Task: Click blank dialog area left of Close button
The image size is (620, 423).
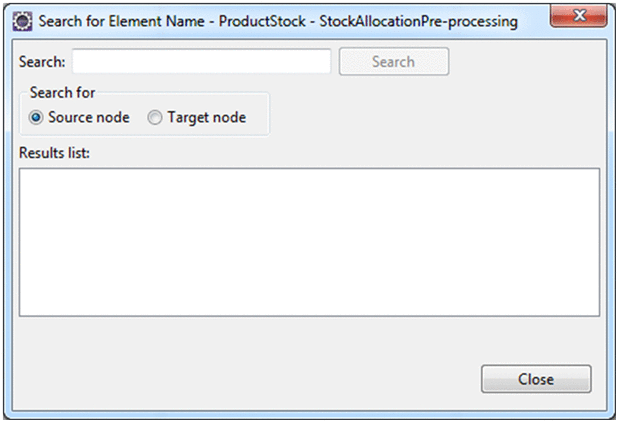Action: tap(250, 379)
